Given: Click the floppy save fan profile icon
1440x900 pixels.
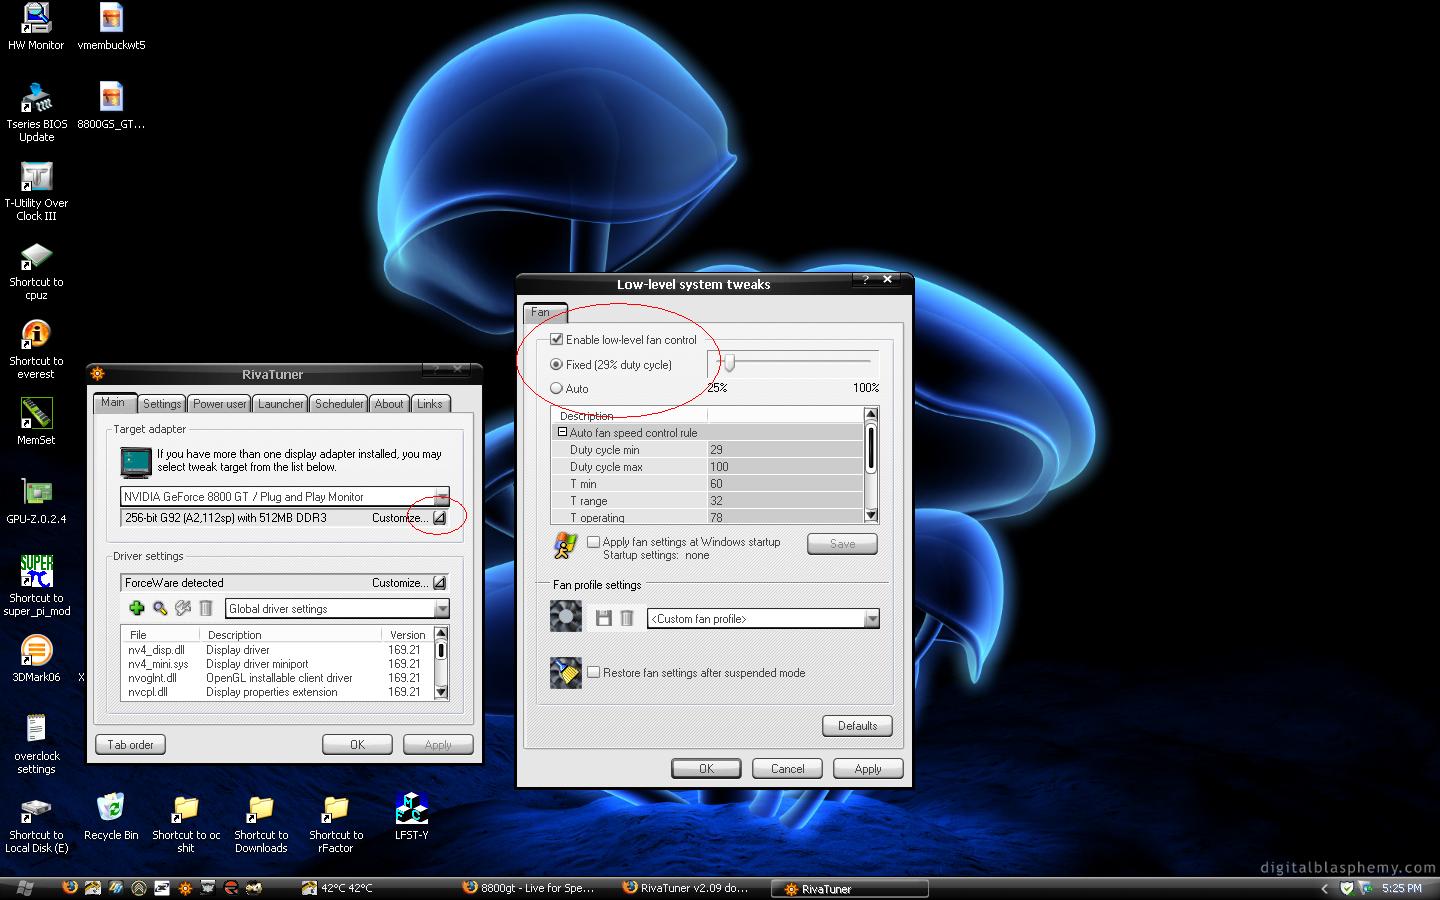Looking at the screenshot, I should (x=603, y=618).
